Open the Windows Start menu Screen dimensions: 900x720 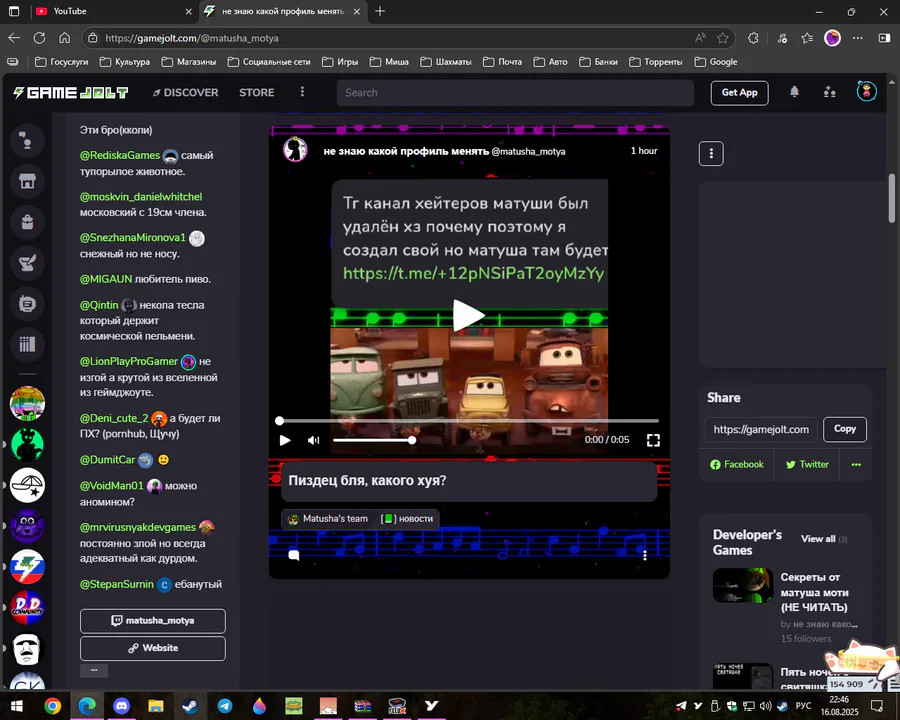click(17, 705)
